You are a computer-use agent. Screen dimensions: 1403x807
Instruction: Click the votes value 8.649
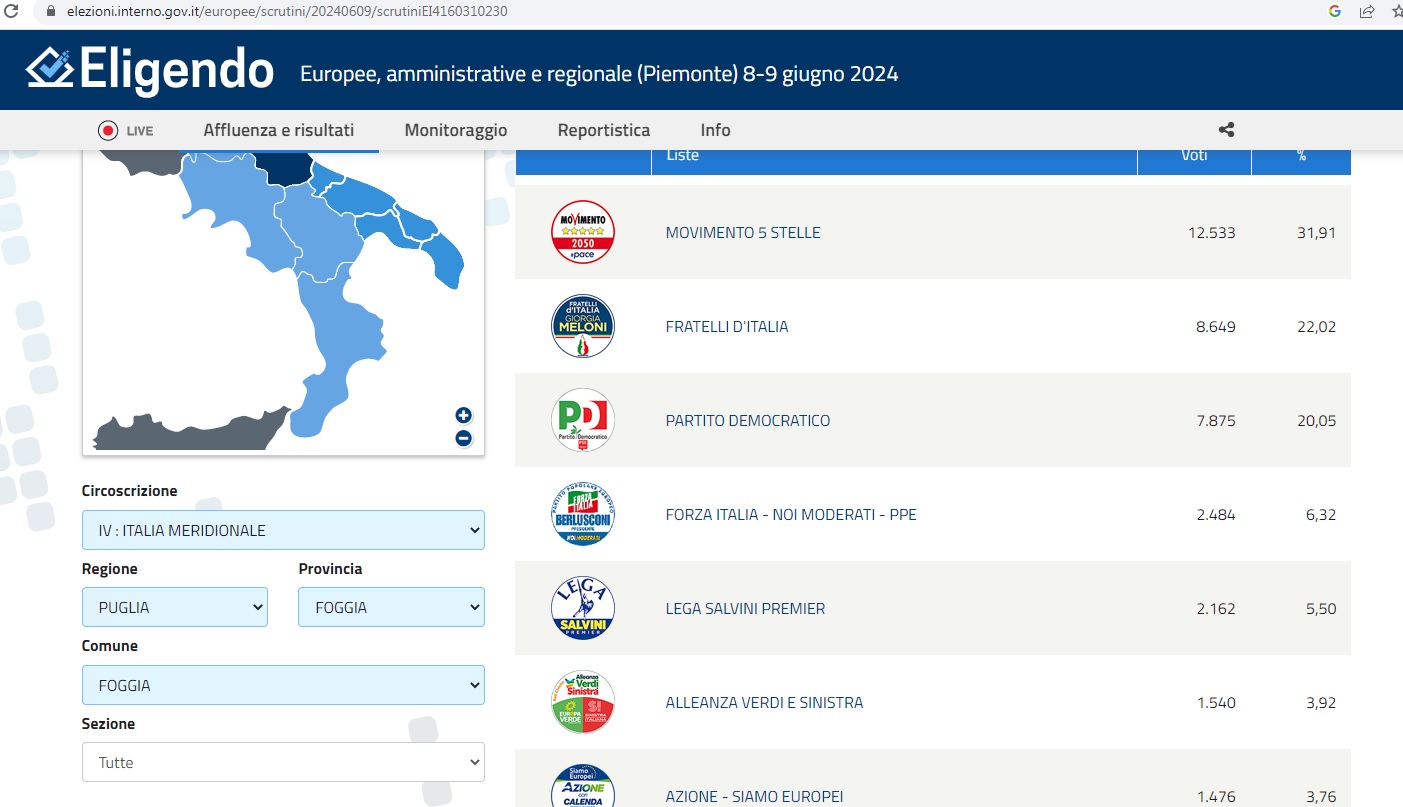tap(1216, 326)
